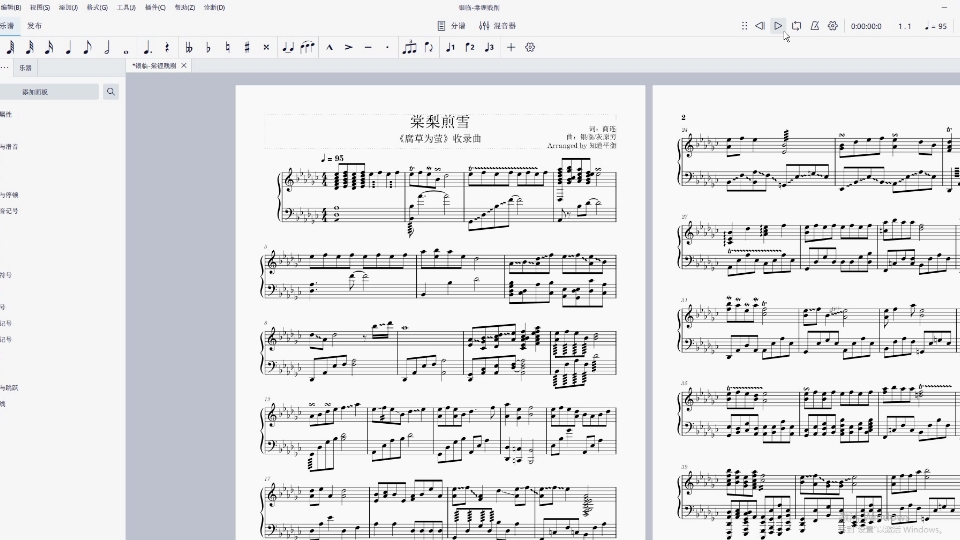Open the 添加(J) menu
Screen dimensions: 960x540
coord(68,7)
